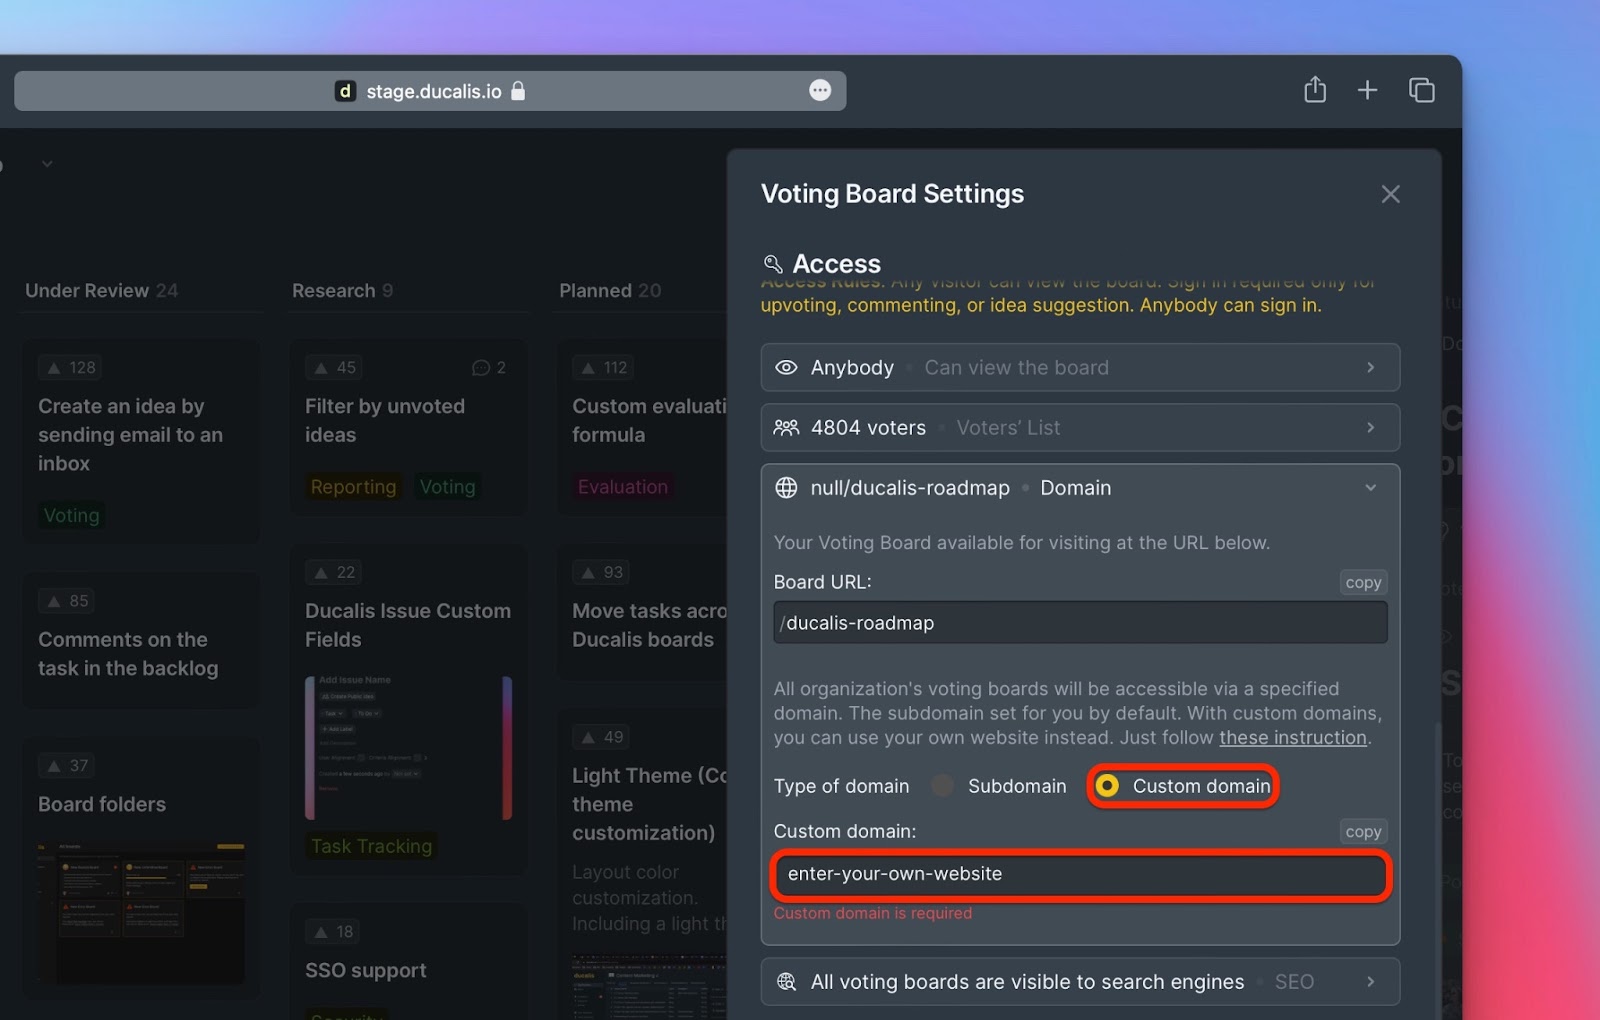Click upvote triangle on 18 card

point(321,932)
